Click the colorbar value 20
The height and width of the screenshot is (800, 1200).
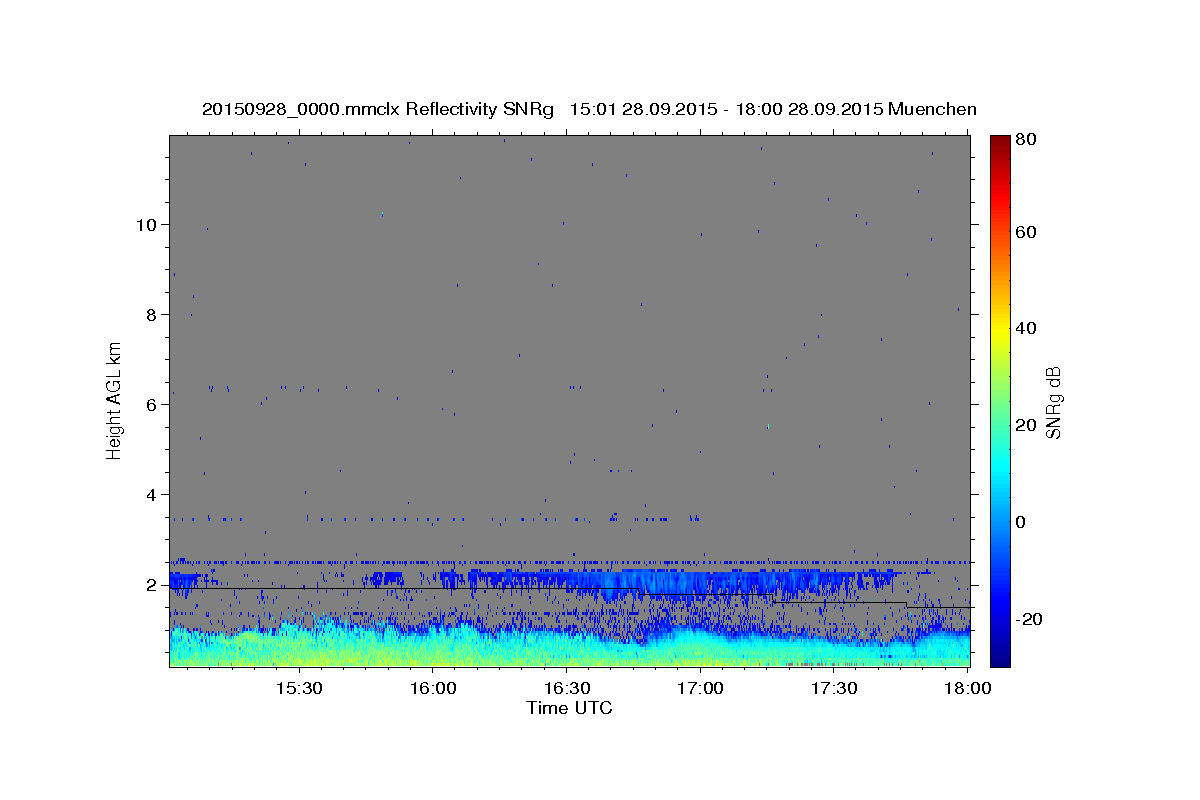1027,425
